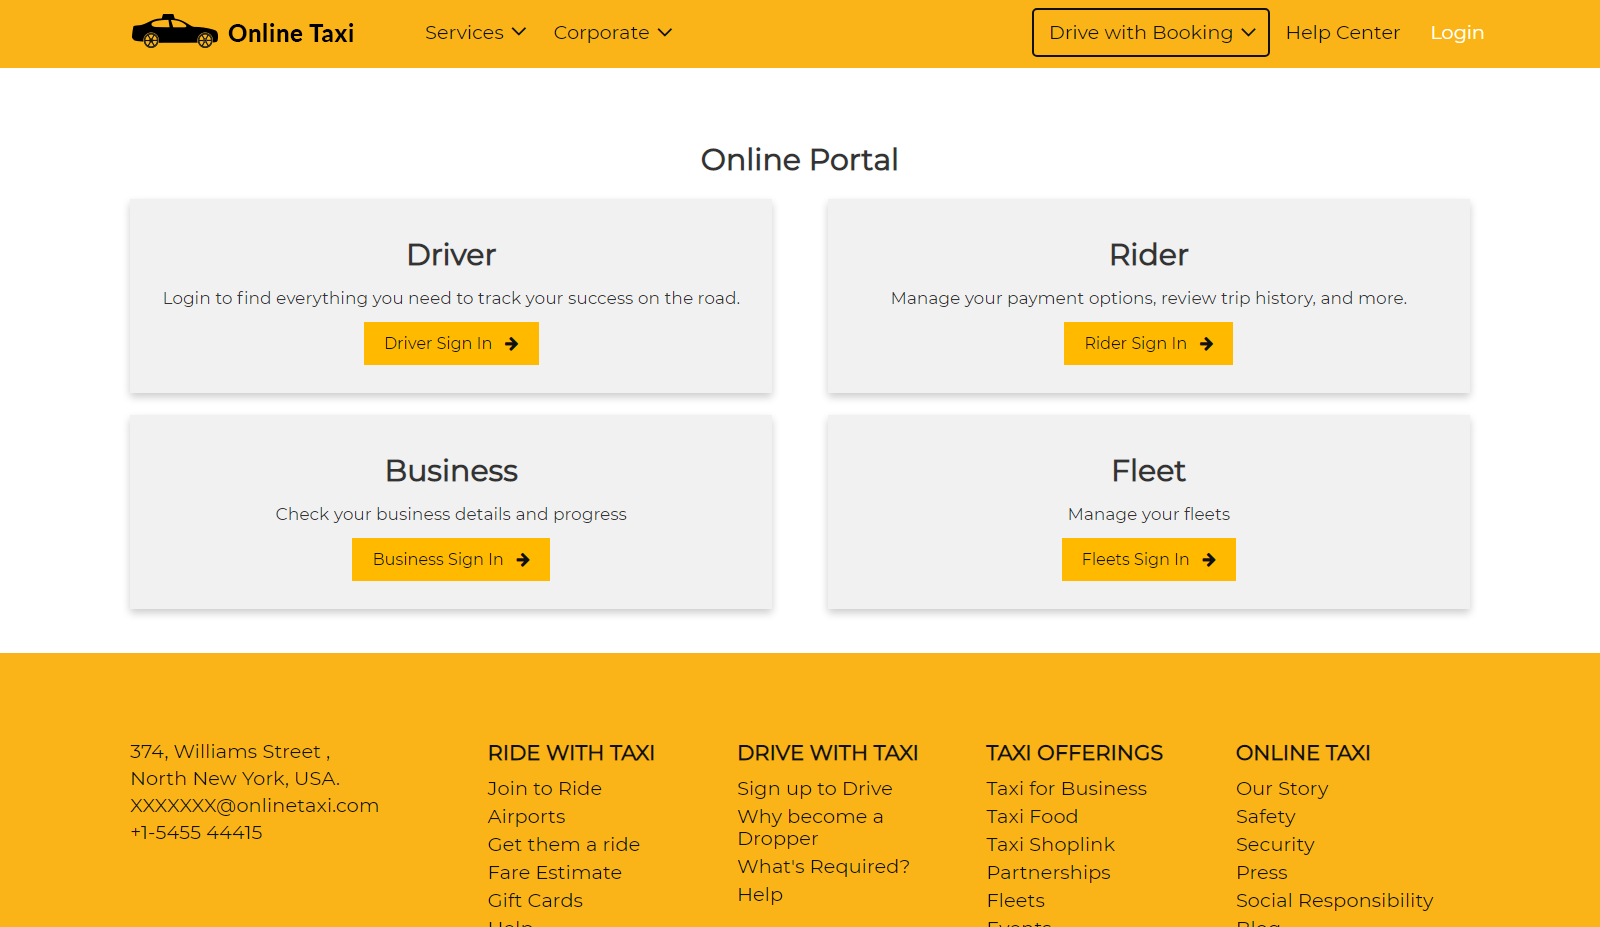Image resolution: width=1600 pixels, height=927 pixels.
Task: Open the Drive with Booking dropdown
Action: point(1151,33)
